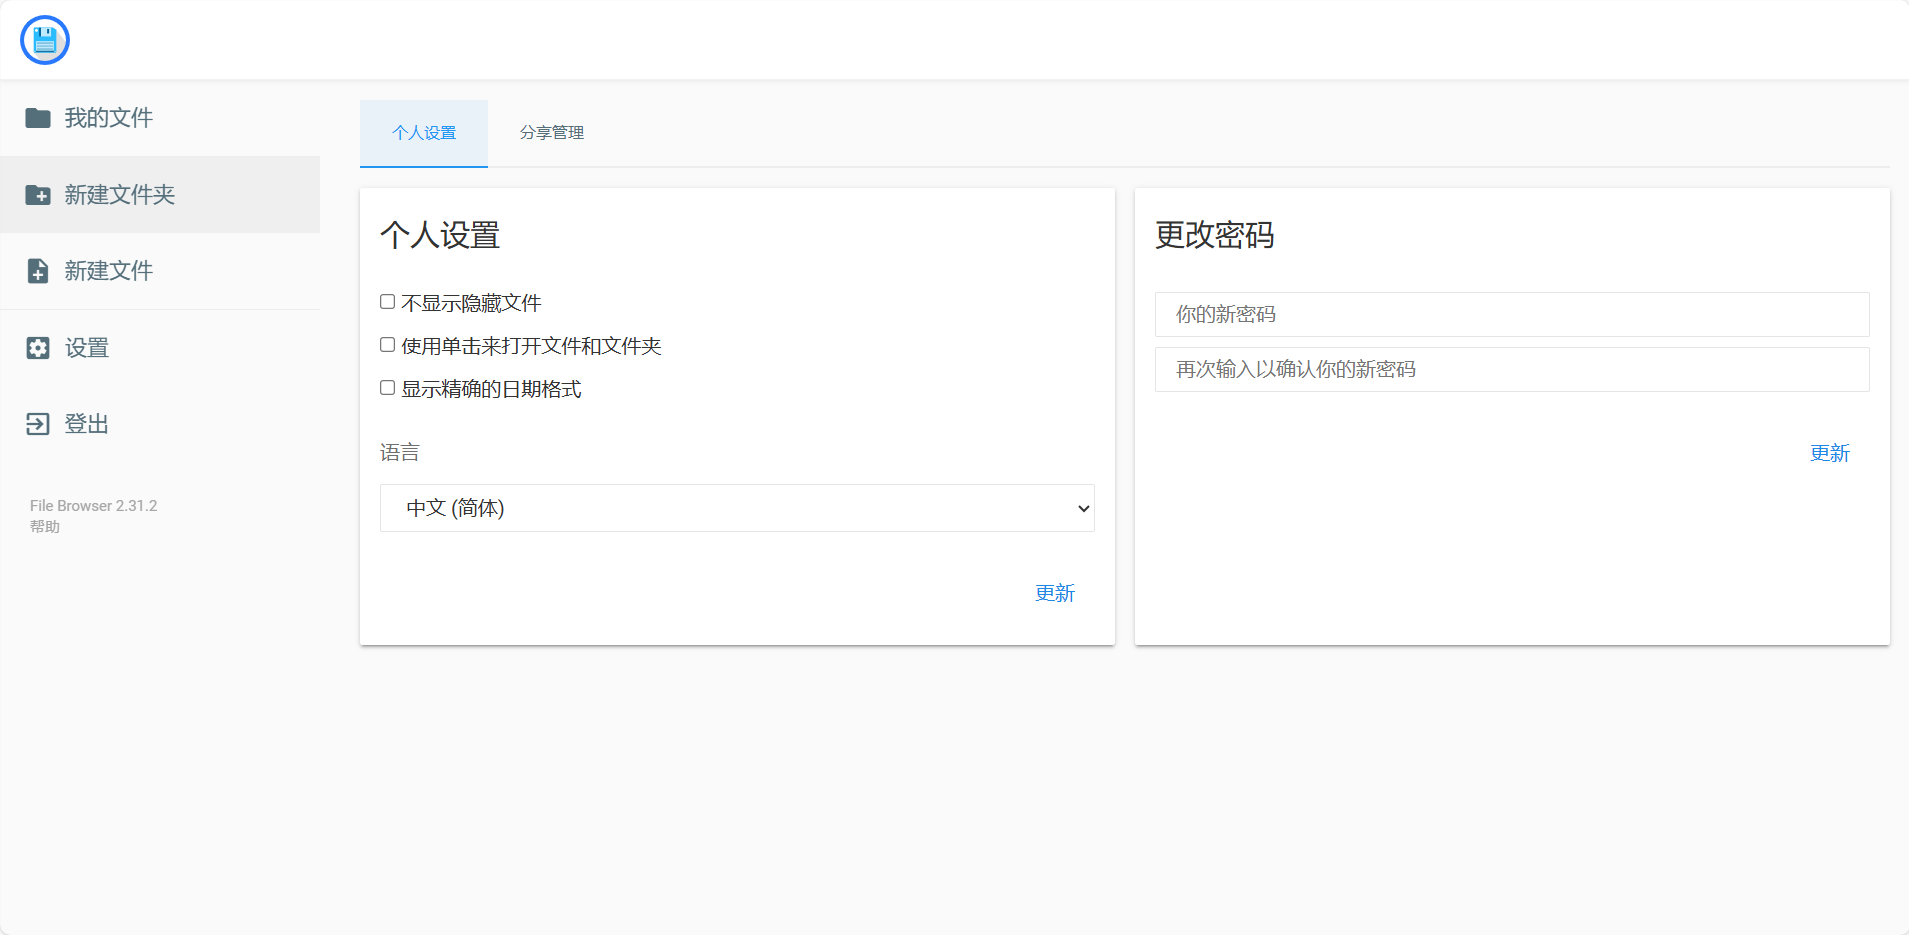Image resolution: width=1909 pixels, height=935 pixels.
Task: Click the File Browser save-disk logo icon
Action: 44,39
